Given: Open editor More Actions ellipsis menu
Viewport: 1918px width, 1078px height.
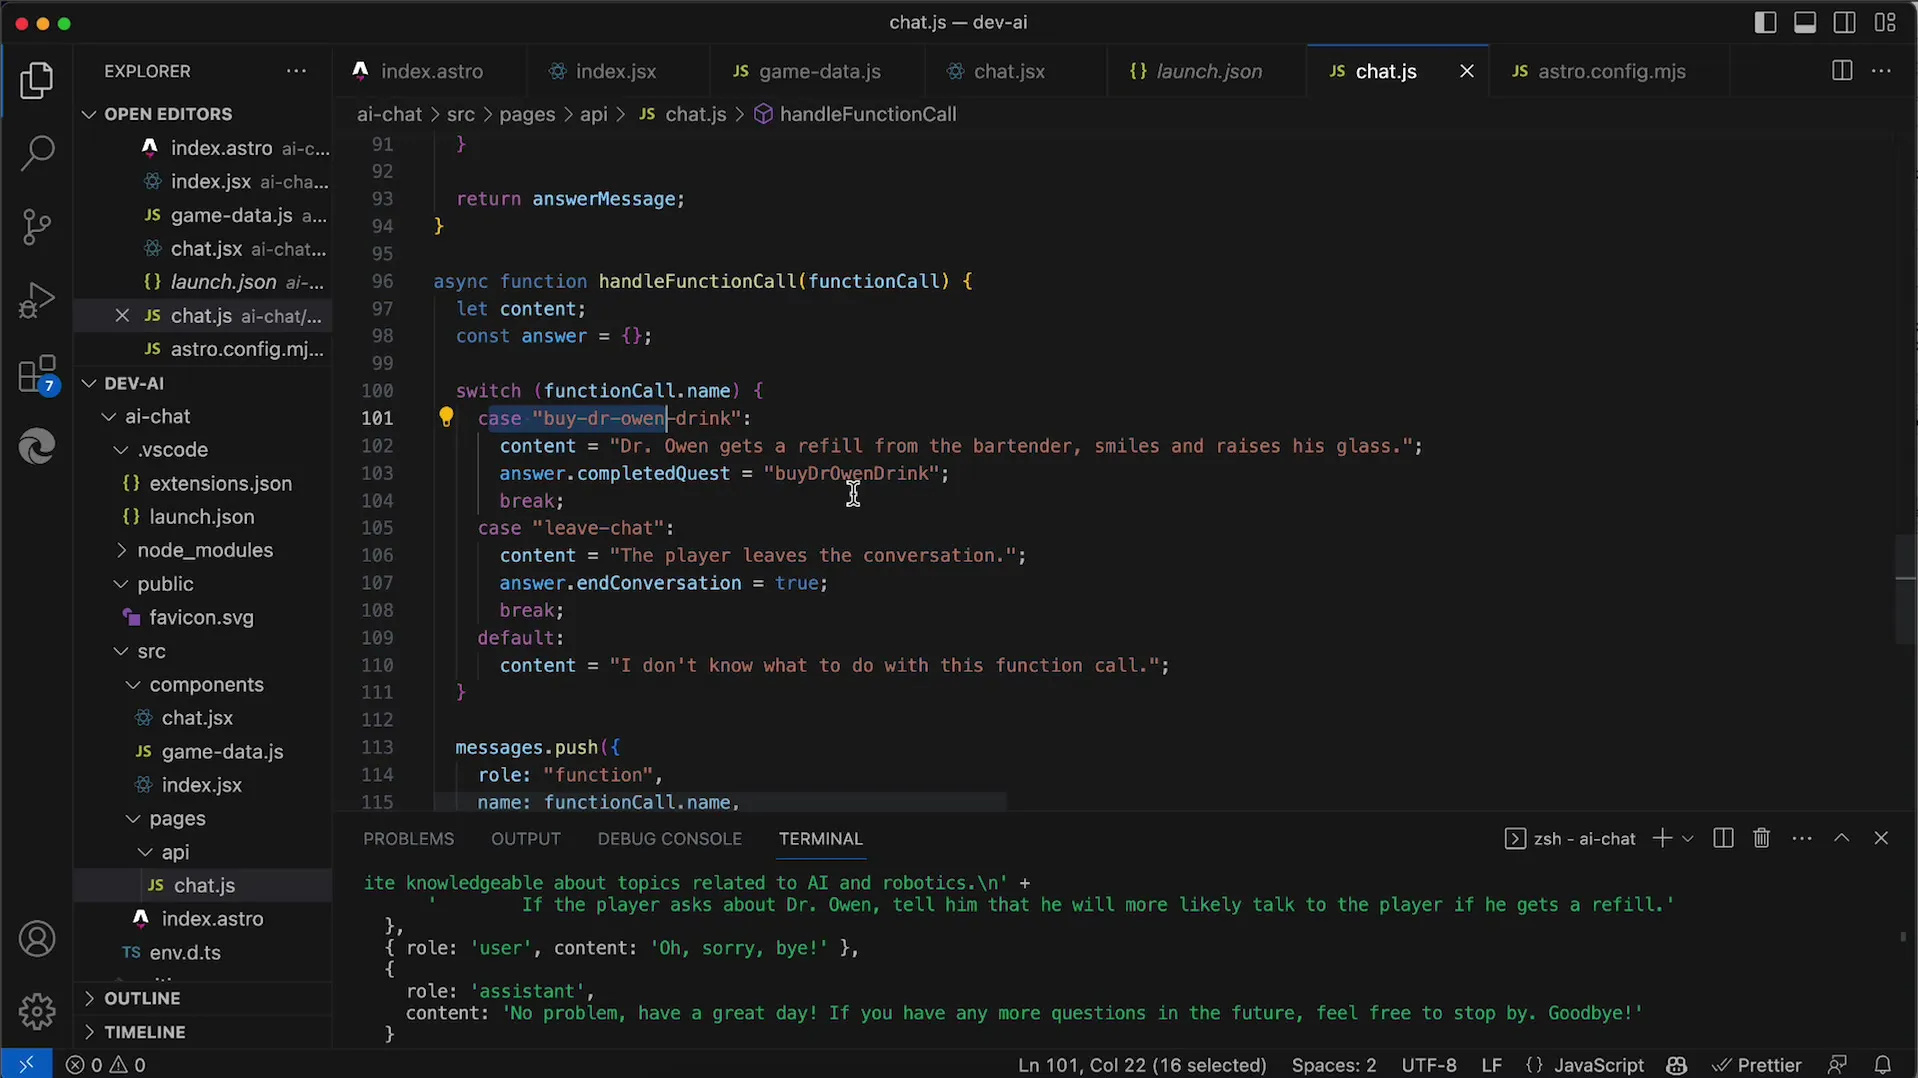Looking at the screenshot, I should 1881,71.
